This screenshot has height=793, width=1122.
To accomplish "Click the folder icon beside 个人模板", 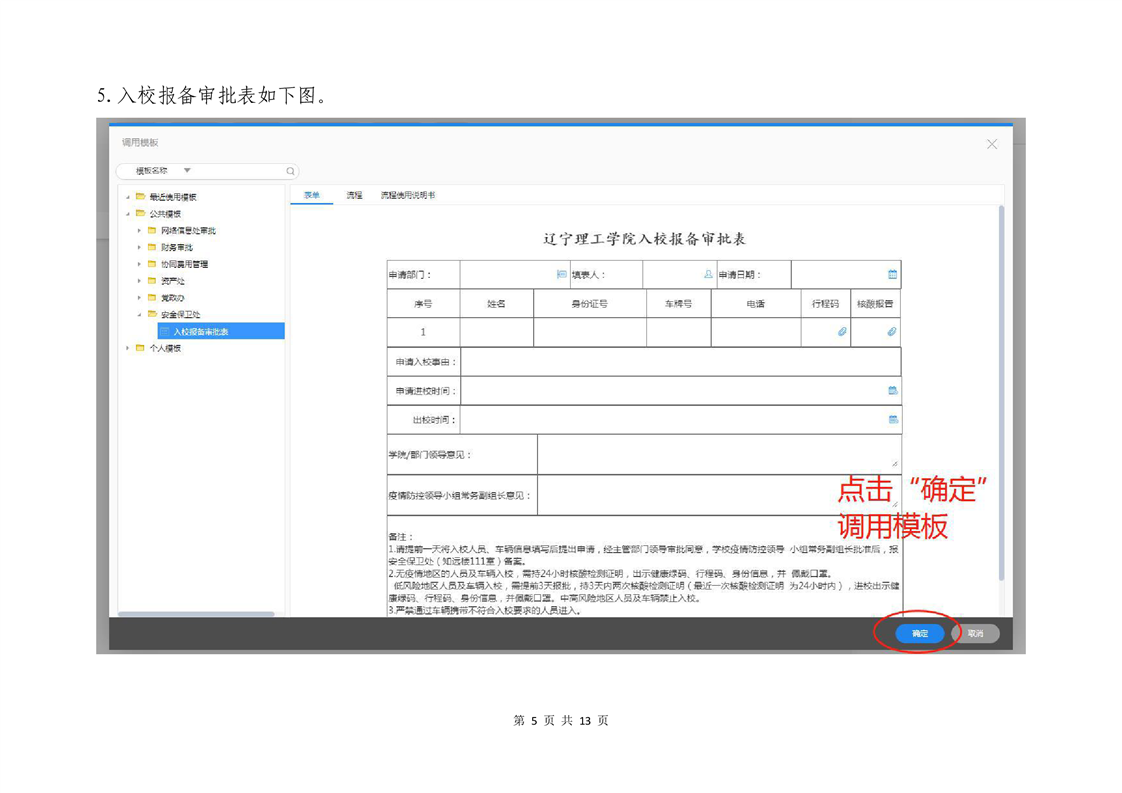I will click(x=141, y=348).
